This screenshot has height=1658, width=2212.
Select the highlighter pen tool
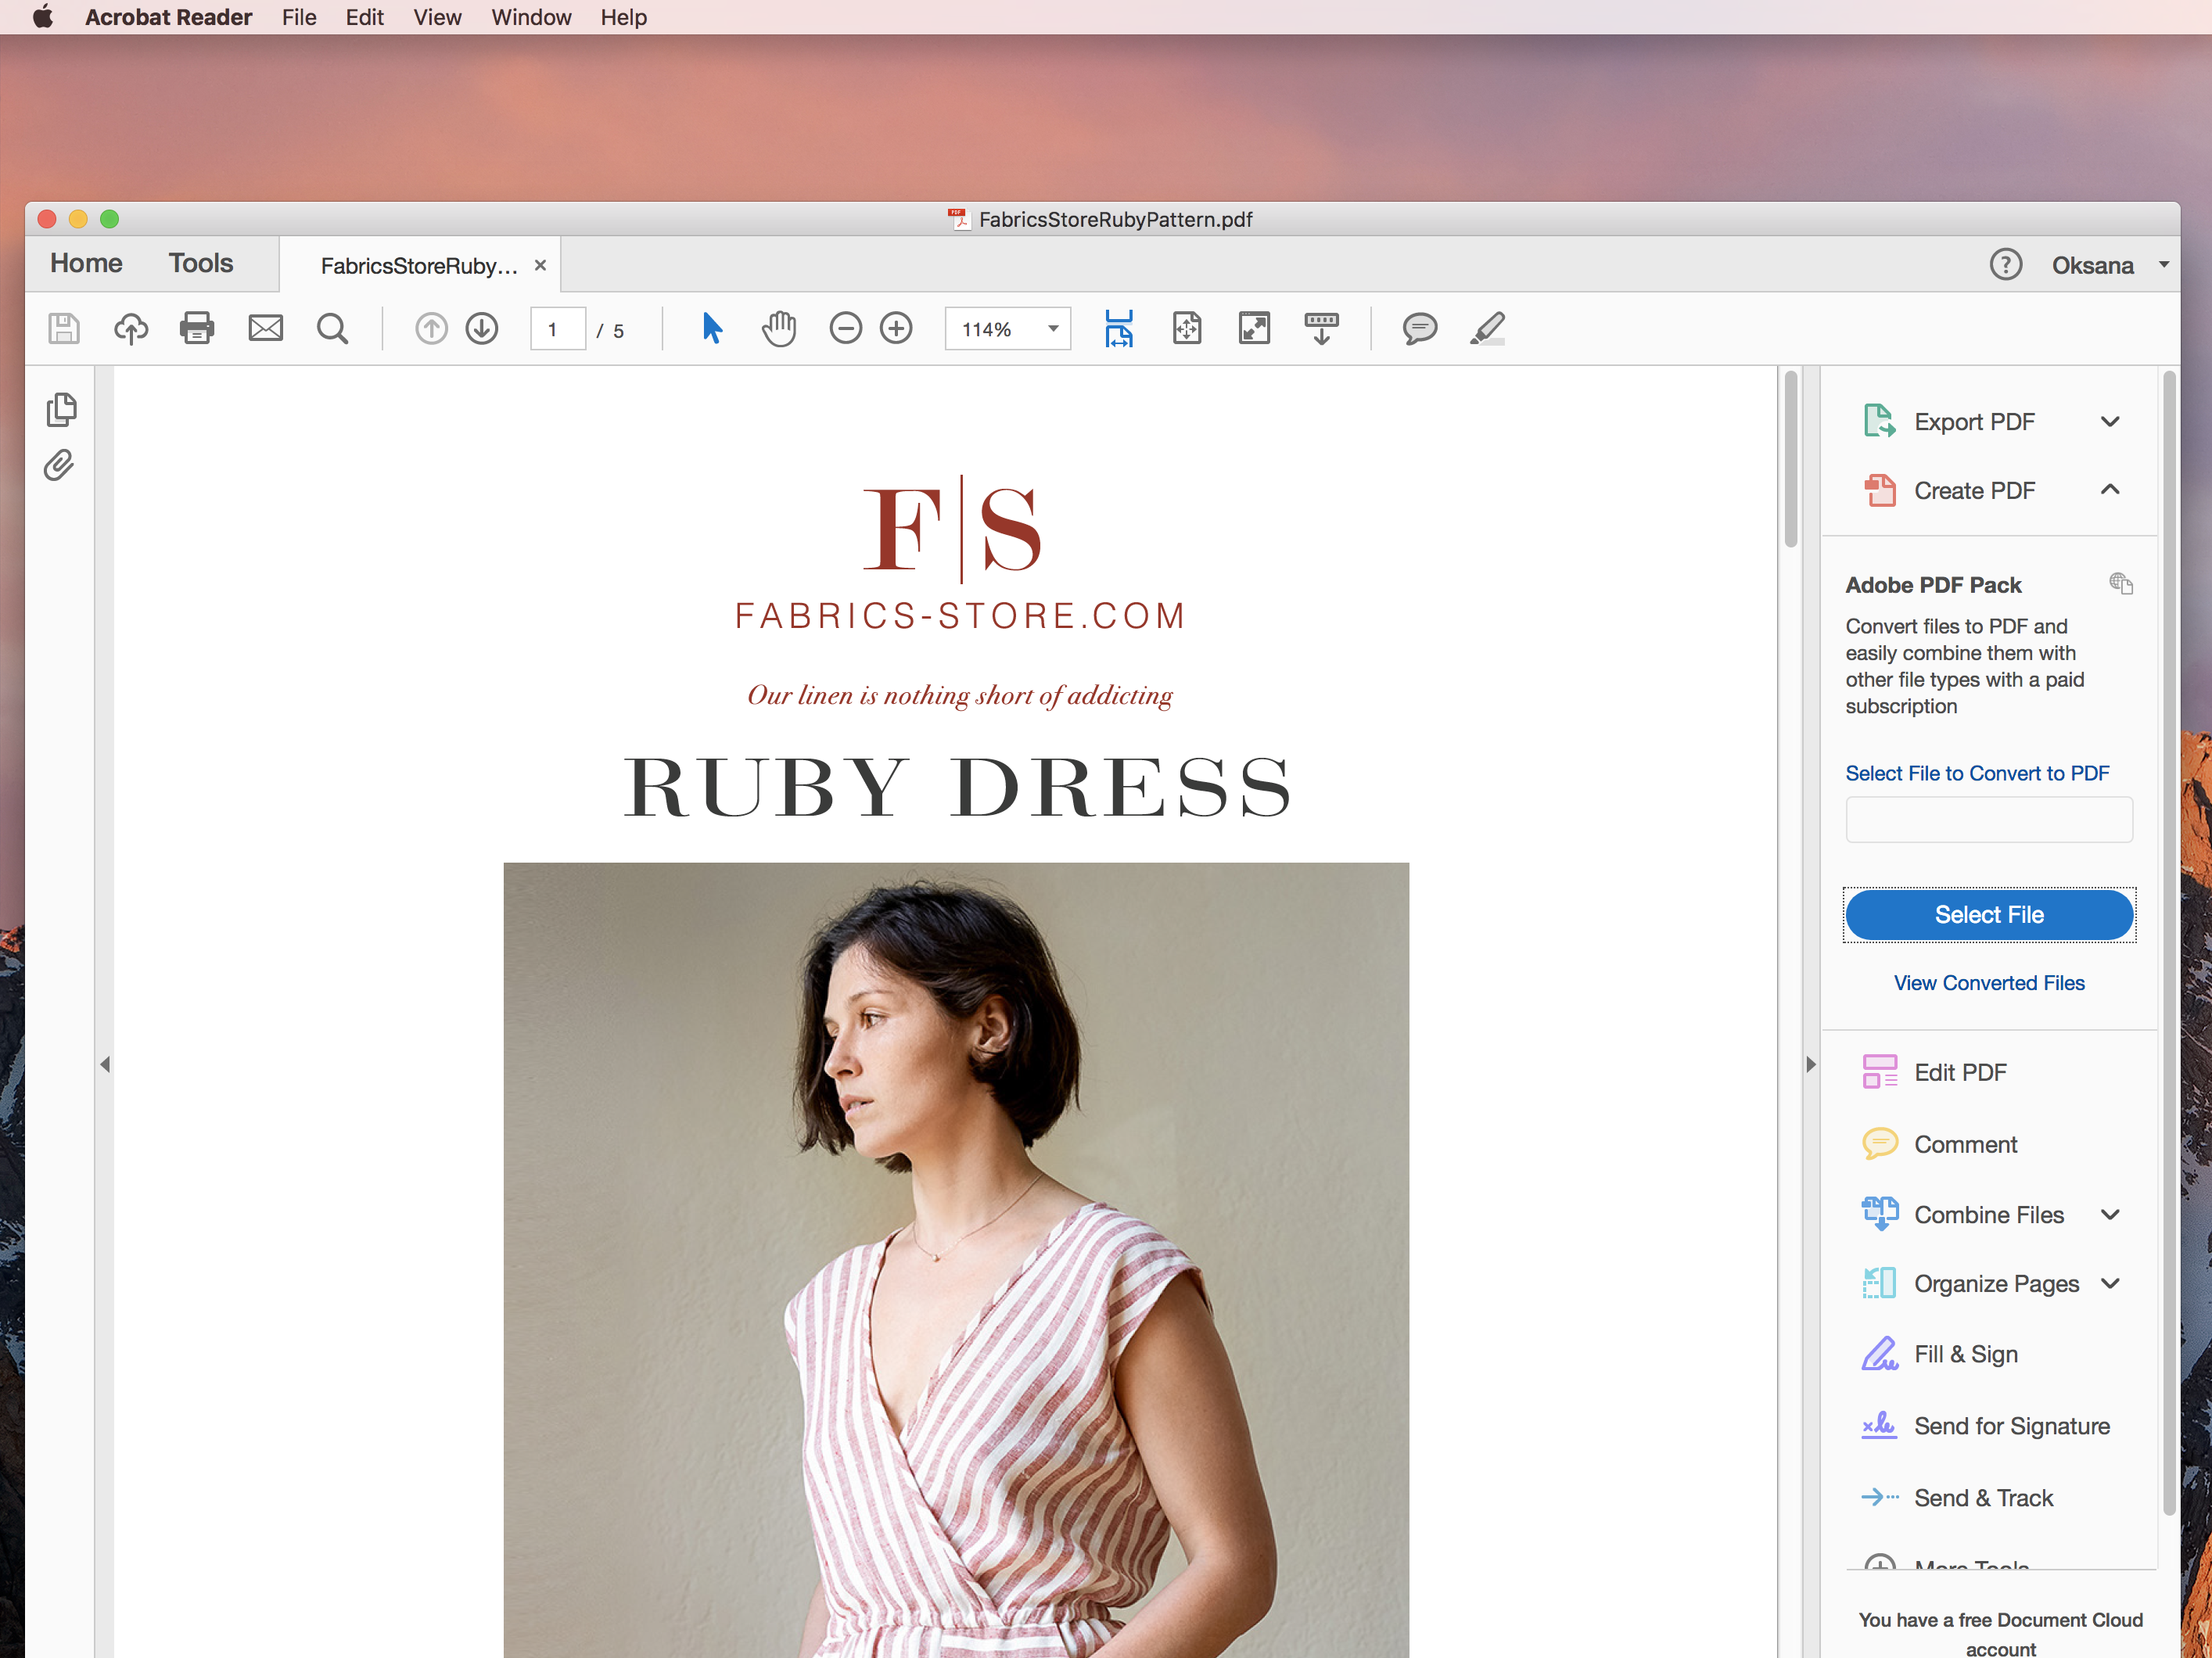click(1487, 328)
